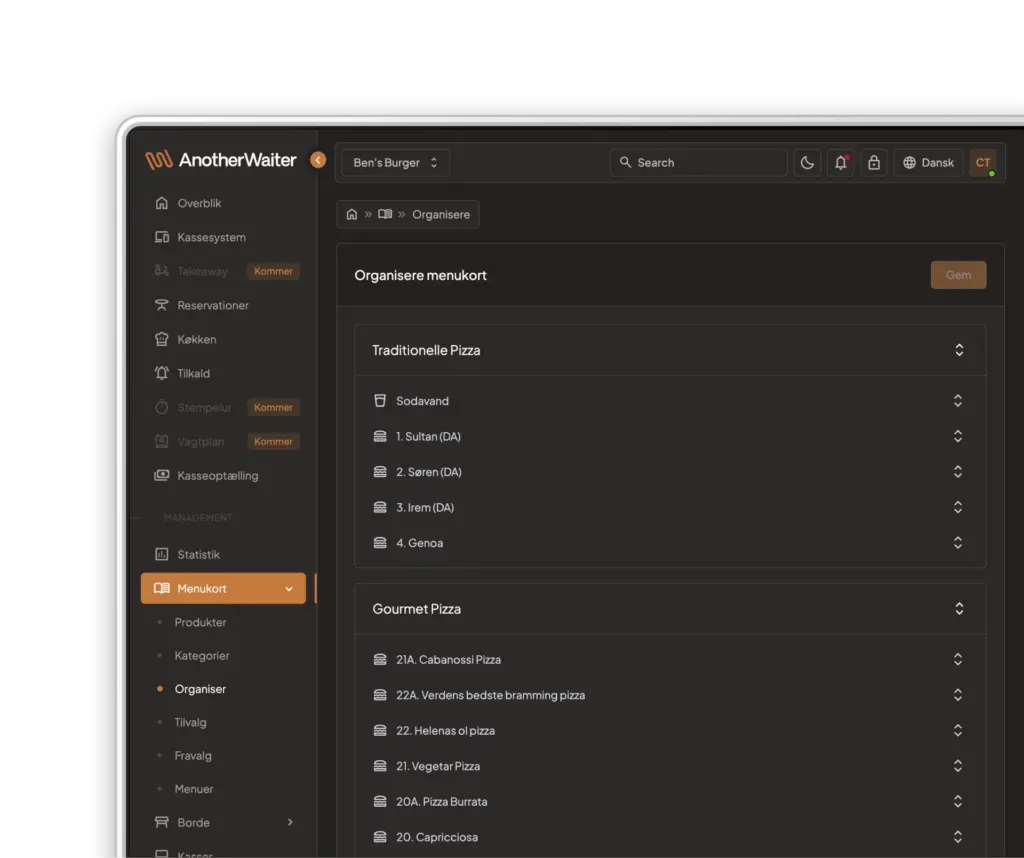Open Køkken in the sidebar

click(x=223, y=339)
